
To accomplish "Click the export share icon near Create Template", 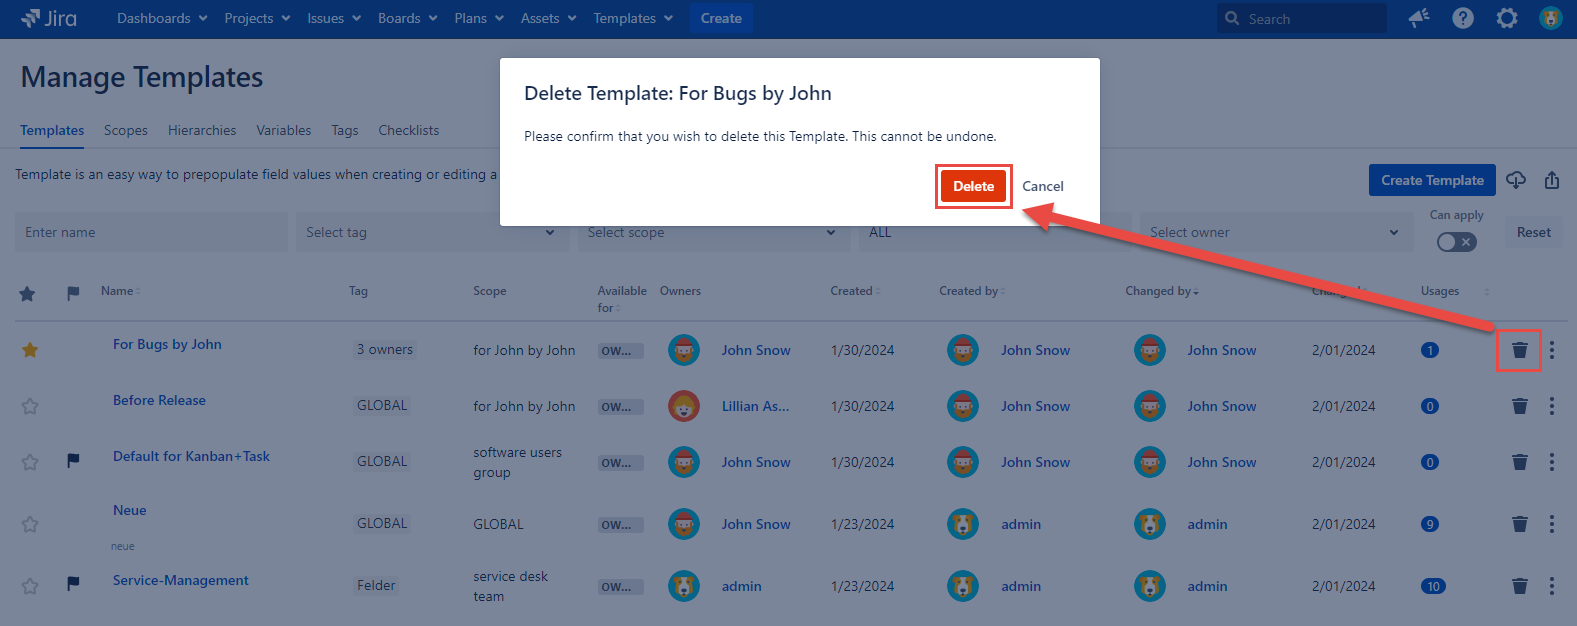I will pyautogui.click(x=1551, y=180).
